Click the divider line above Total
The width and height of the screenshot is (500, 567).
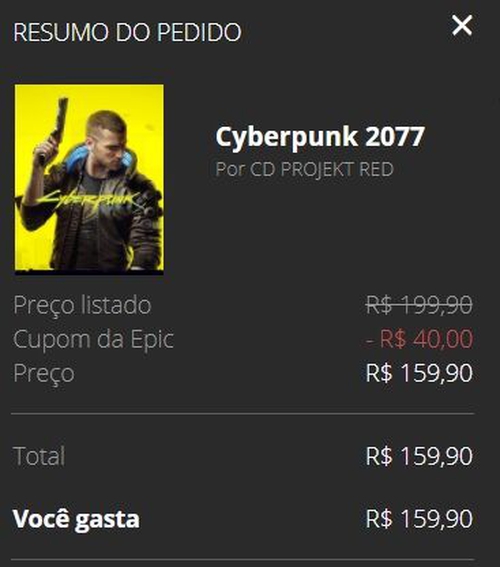[x=242, y=413]
